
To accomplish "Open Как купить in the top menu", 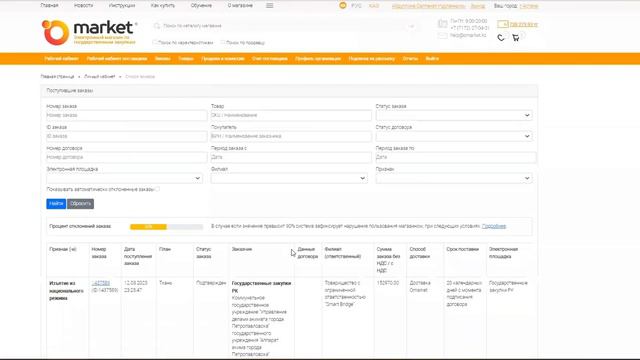I will tap(162, 6).
